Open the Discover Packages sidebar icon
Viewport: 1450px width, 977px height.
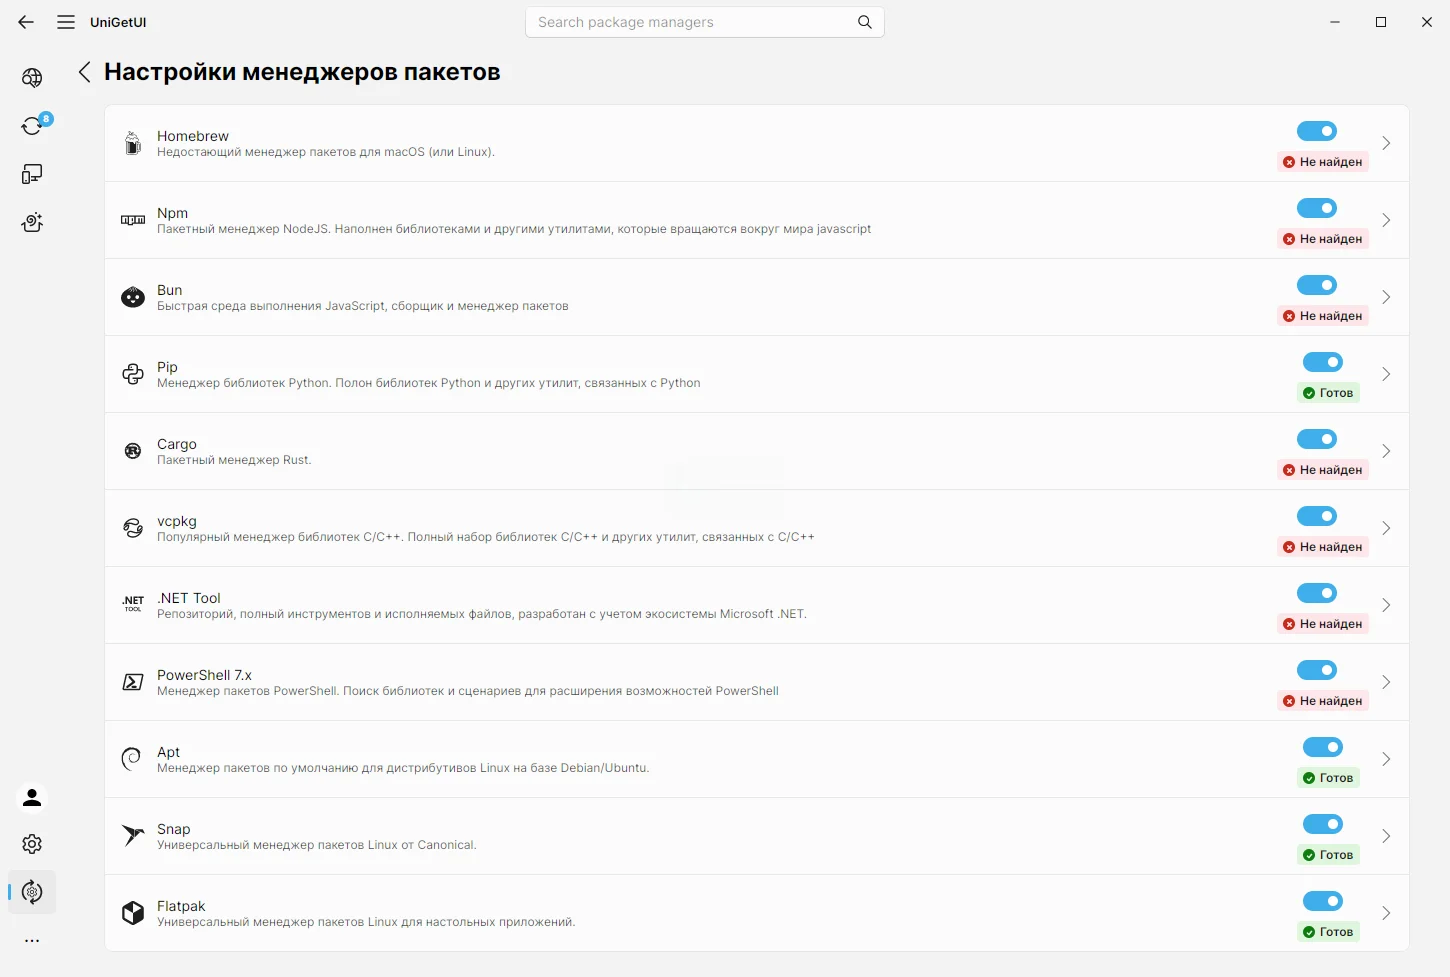[32, 78]
